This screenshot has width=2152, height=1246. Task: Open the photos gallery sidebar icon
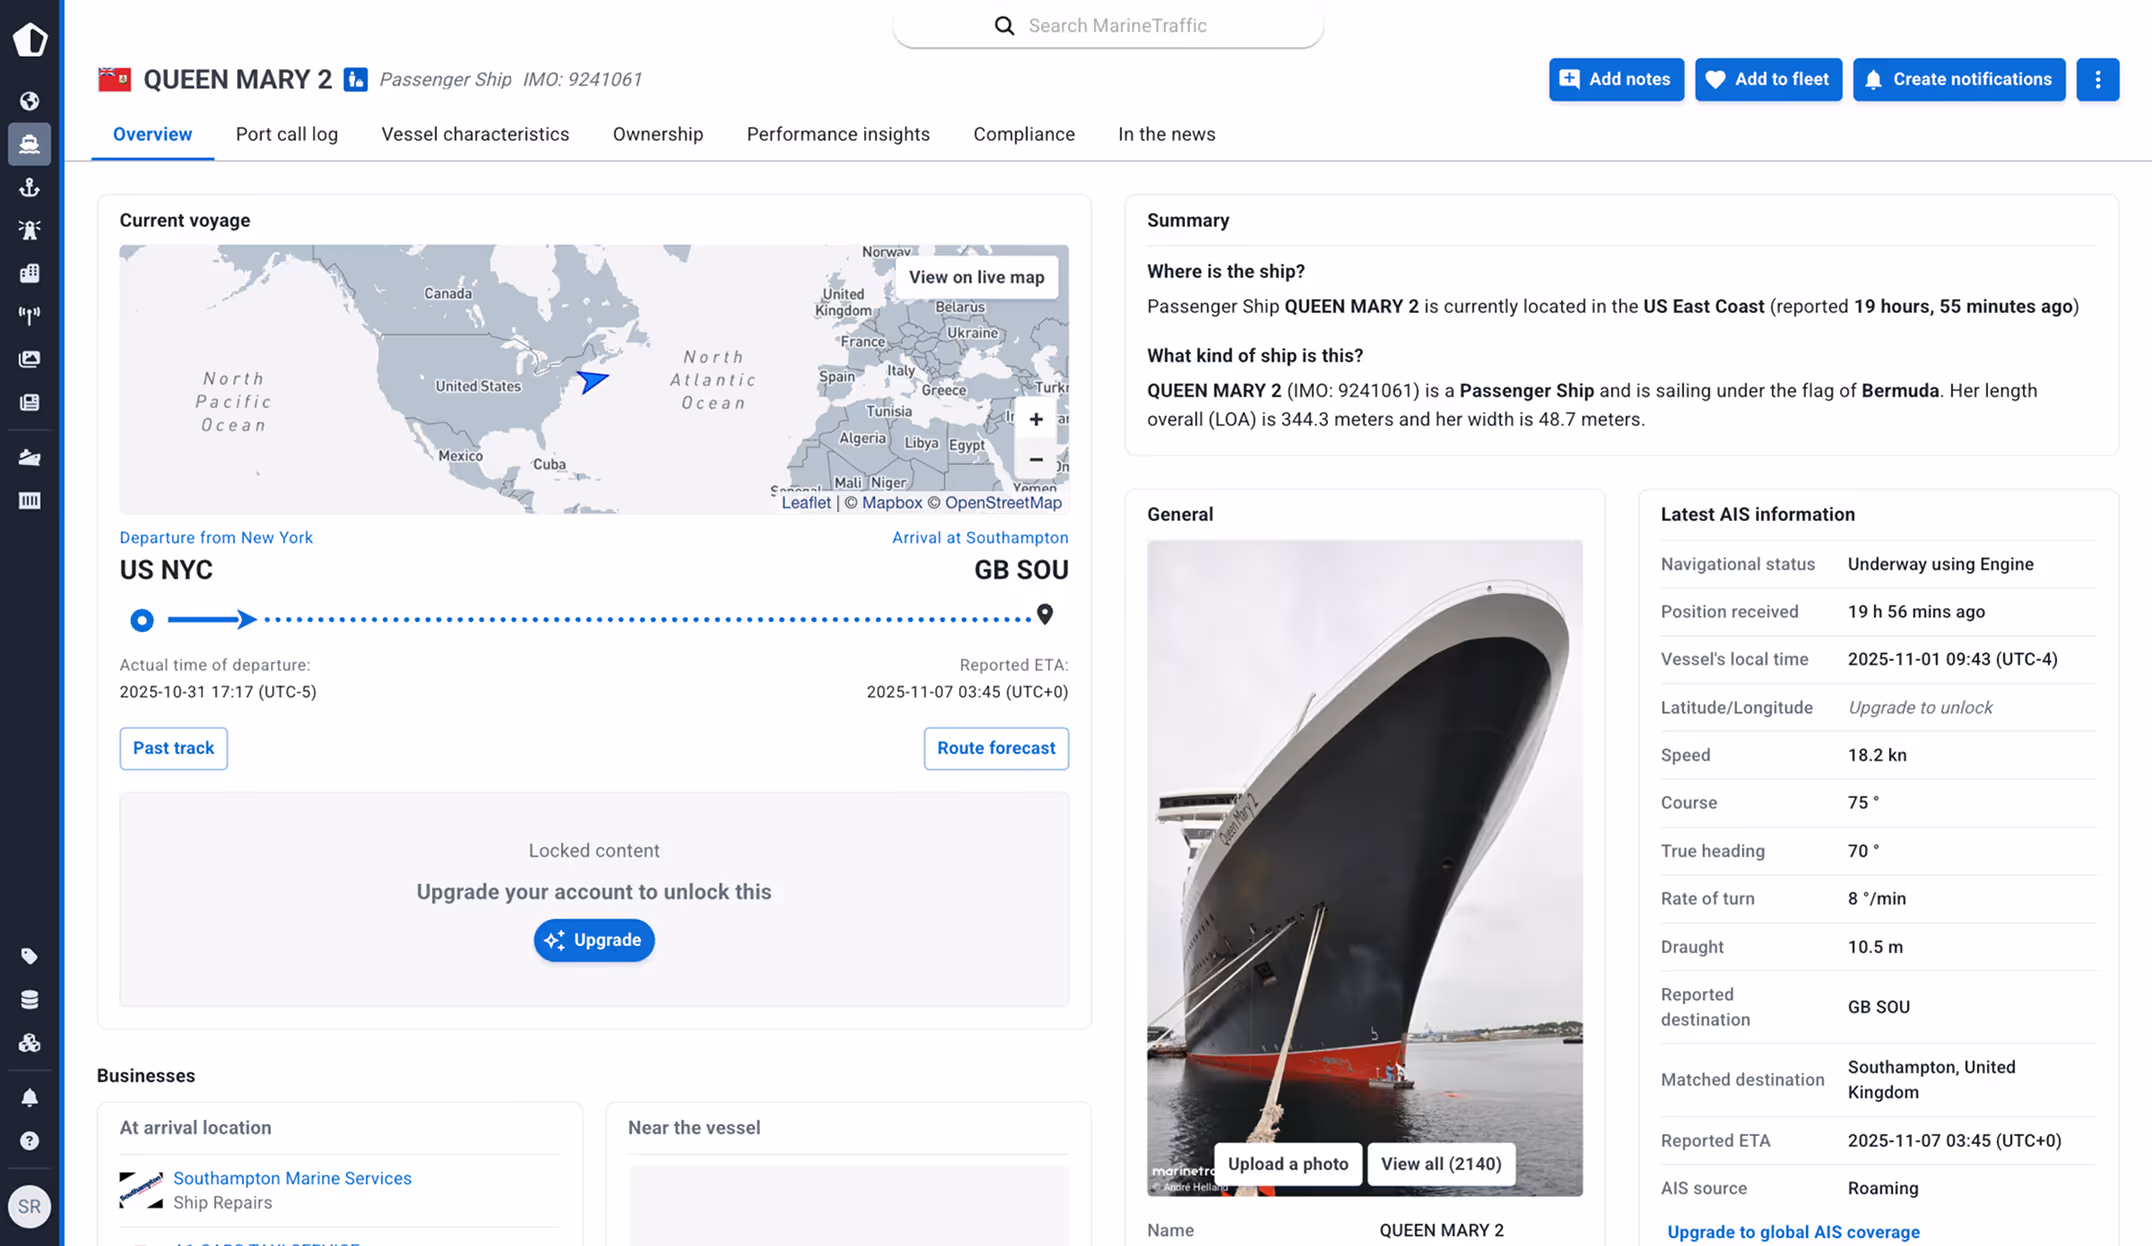pyautogui.click(x=29, y=359)
